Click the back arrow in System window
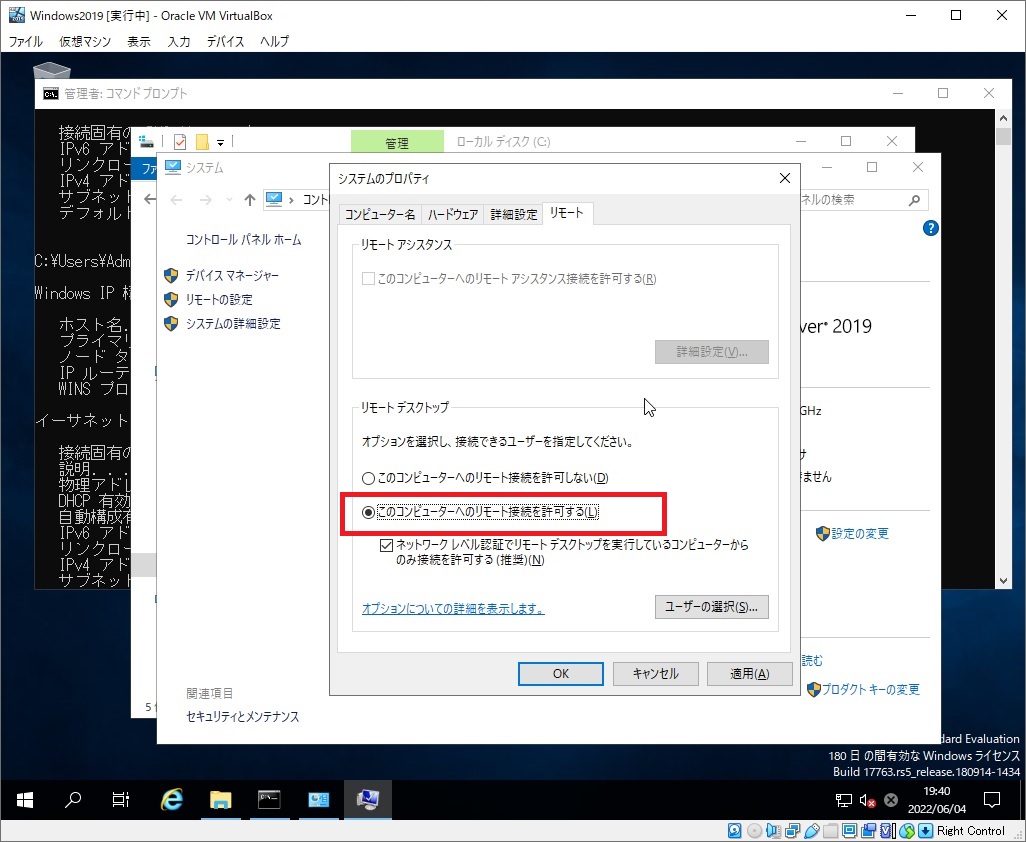The image size is (1026, 842). click(x=175, y=200)
